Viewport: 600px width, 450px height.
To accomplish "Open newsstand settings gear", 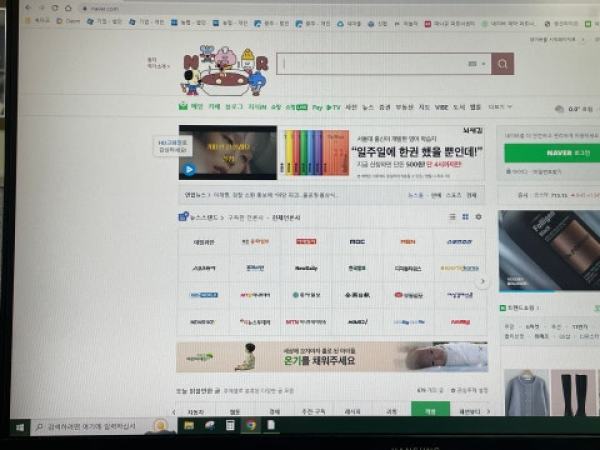I will pyautogui.click(x=478, y=217).
